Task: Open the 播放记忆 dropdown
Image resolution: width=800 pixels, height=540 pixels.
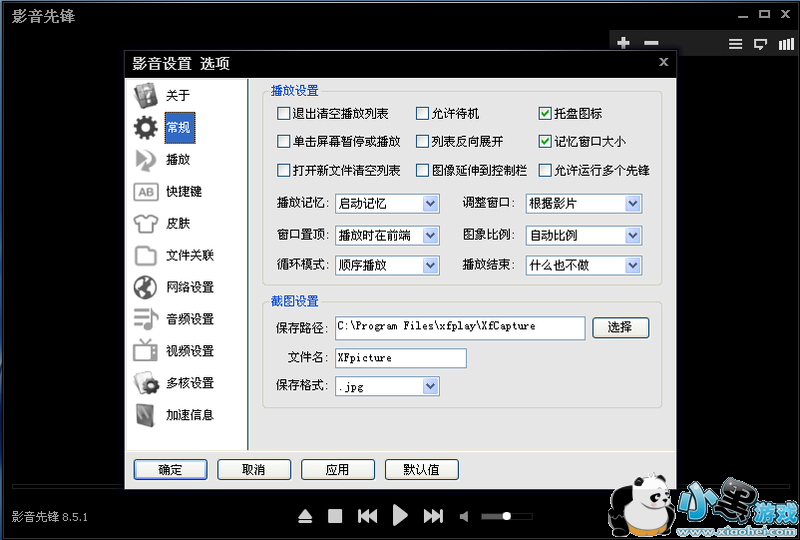Action: [387, 204]
